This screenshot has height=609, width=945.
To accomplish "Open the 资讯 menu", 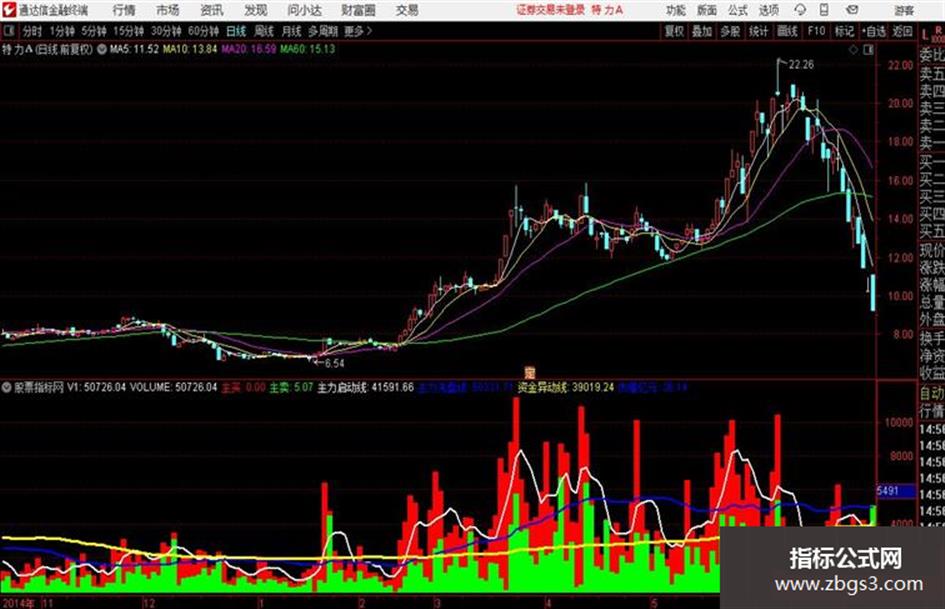I will 212,10.
